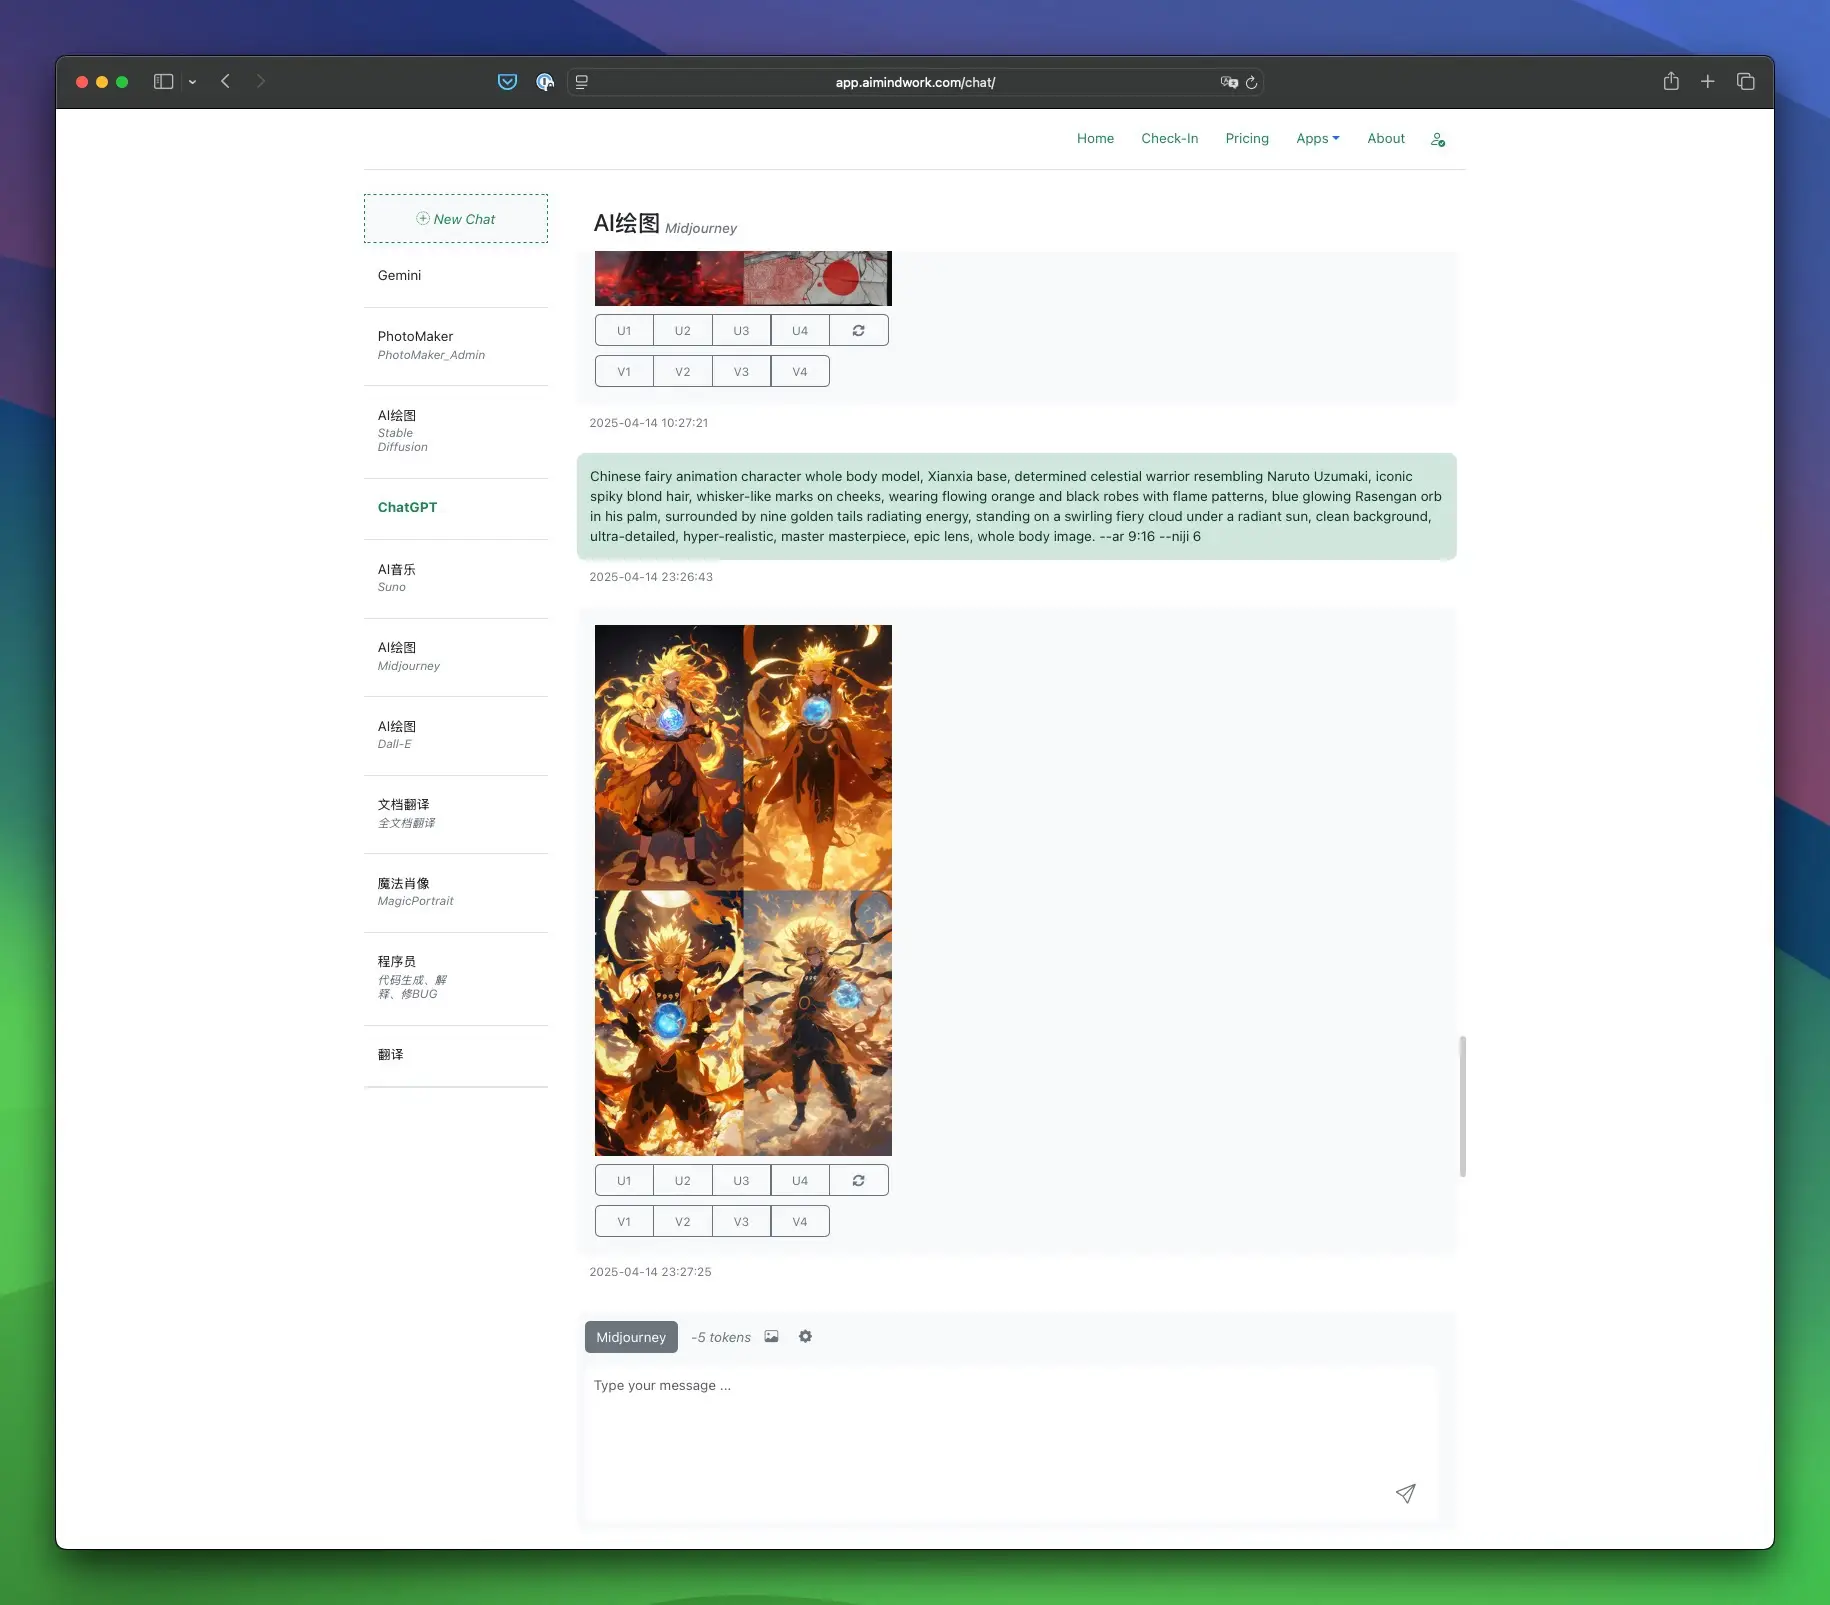The width and height of the screenshot is (1830, 1605).
Task: Show the Safari tab overview
Action: tap(1745, 82)
